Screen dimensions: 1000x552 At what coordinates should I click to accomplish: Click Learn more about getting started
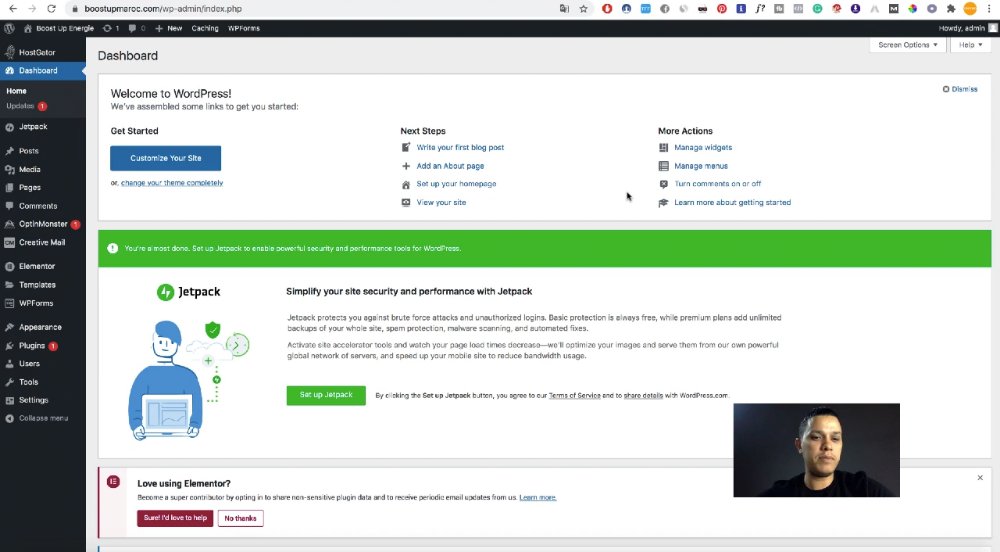732,202
